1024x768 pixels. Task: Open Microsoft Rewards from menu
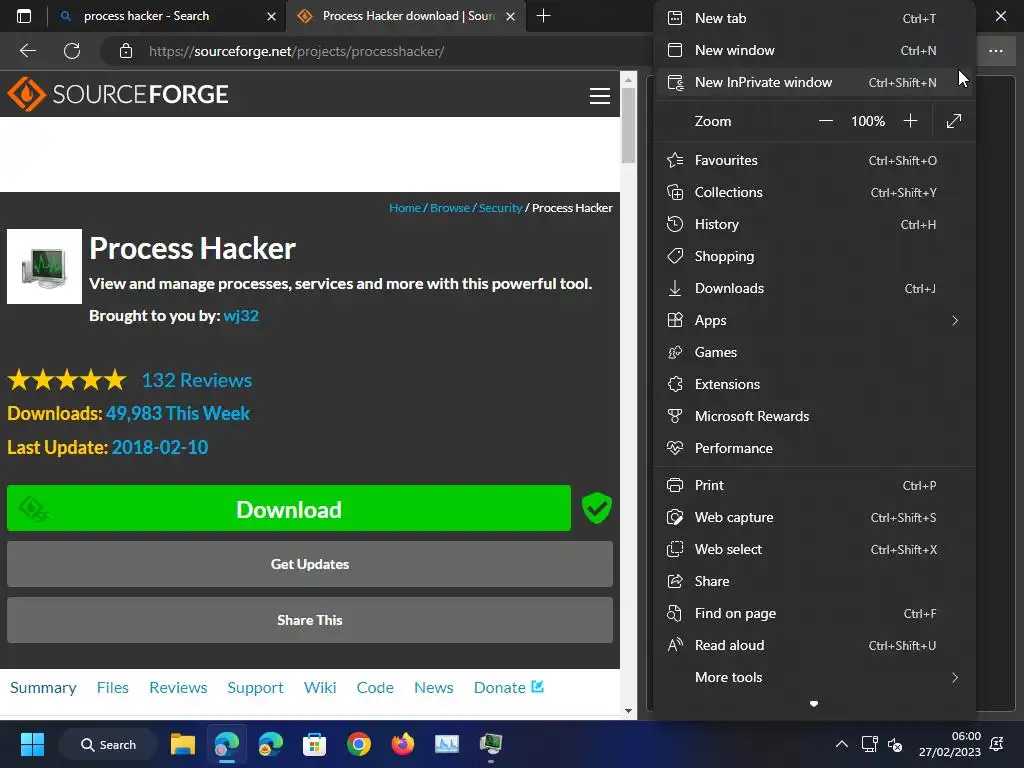click(x=814, y=416)
